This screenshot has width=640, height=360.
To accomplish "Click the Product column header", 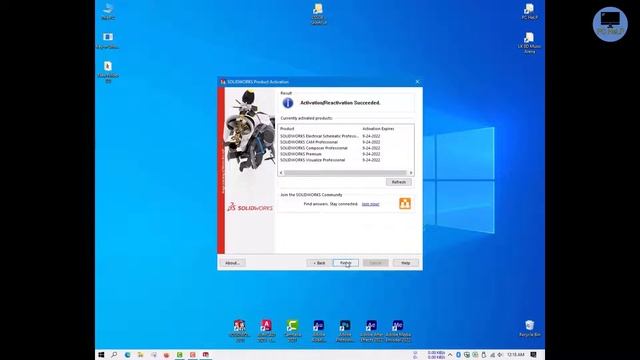I will [287, 129].
